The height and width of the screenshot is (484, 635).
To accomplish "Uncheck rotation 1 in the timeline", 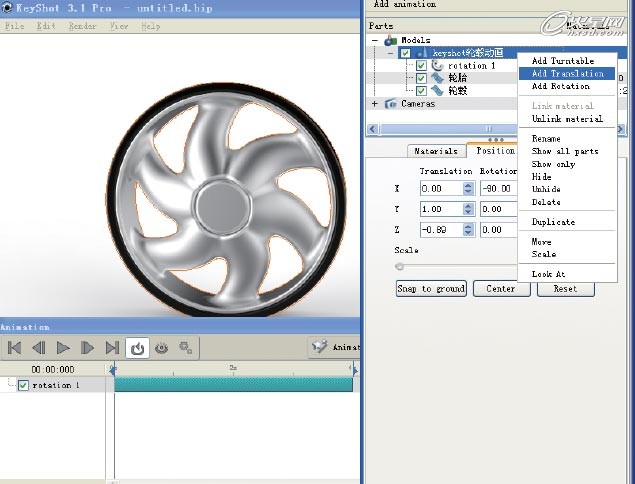I will 24,385.
